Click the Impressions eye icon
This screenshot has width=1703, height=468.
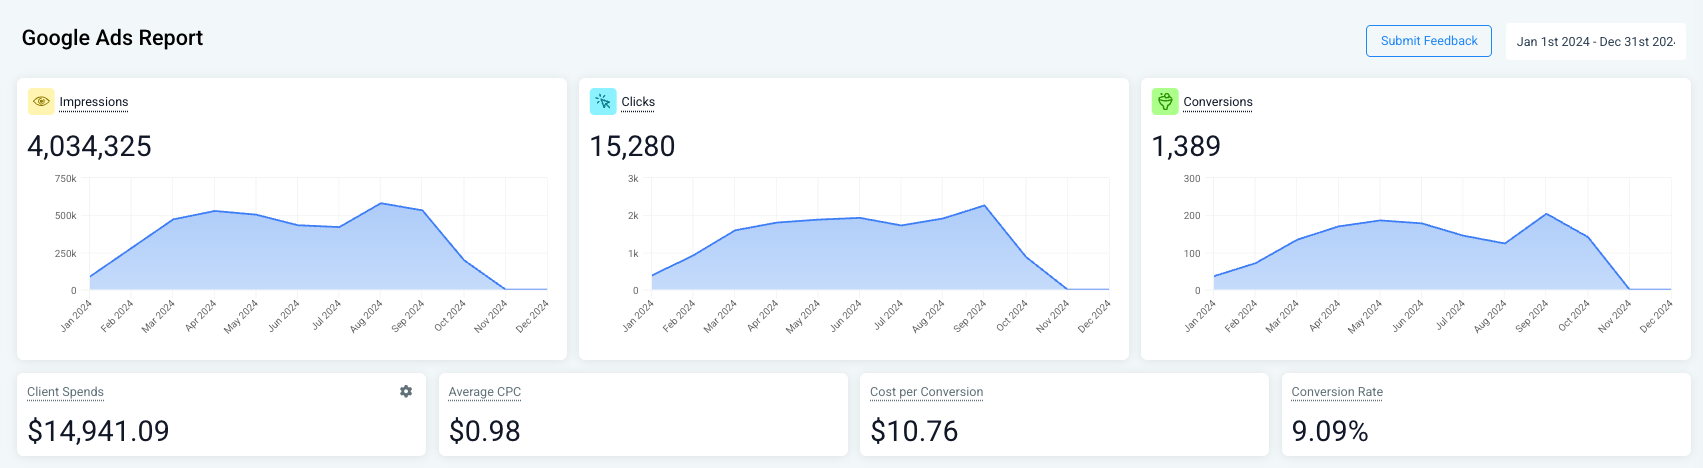[41, 102]
